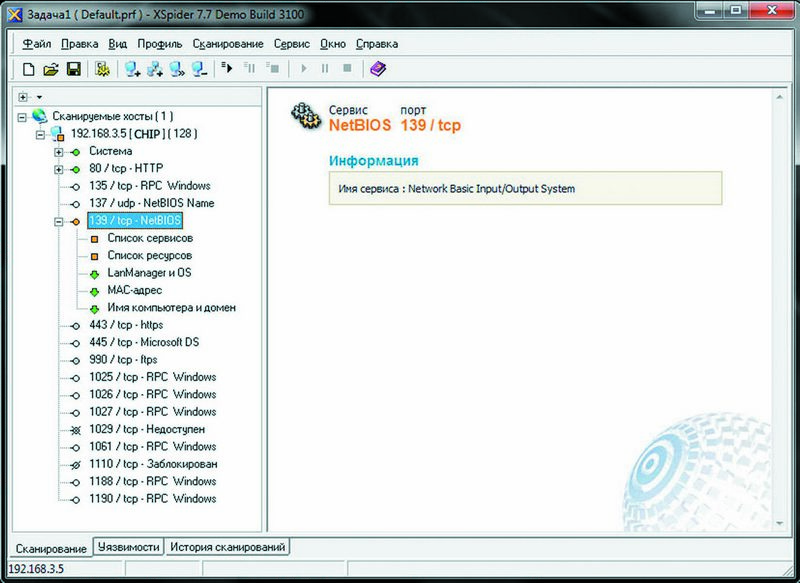Screen dimensions: 800x583
Task: Click the expand-all plus icon above the tree
Action: 23,96
